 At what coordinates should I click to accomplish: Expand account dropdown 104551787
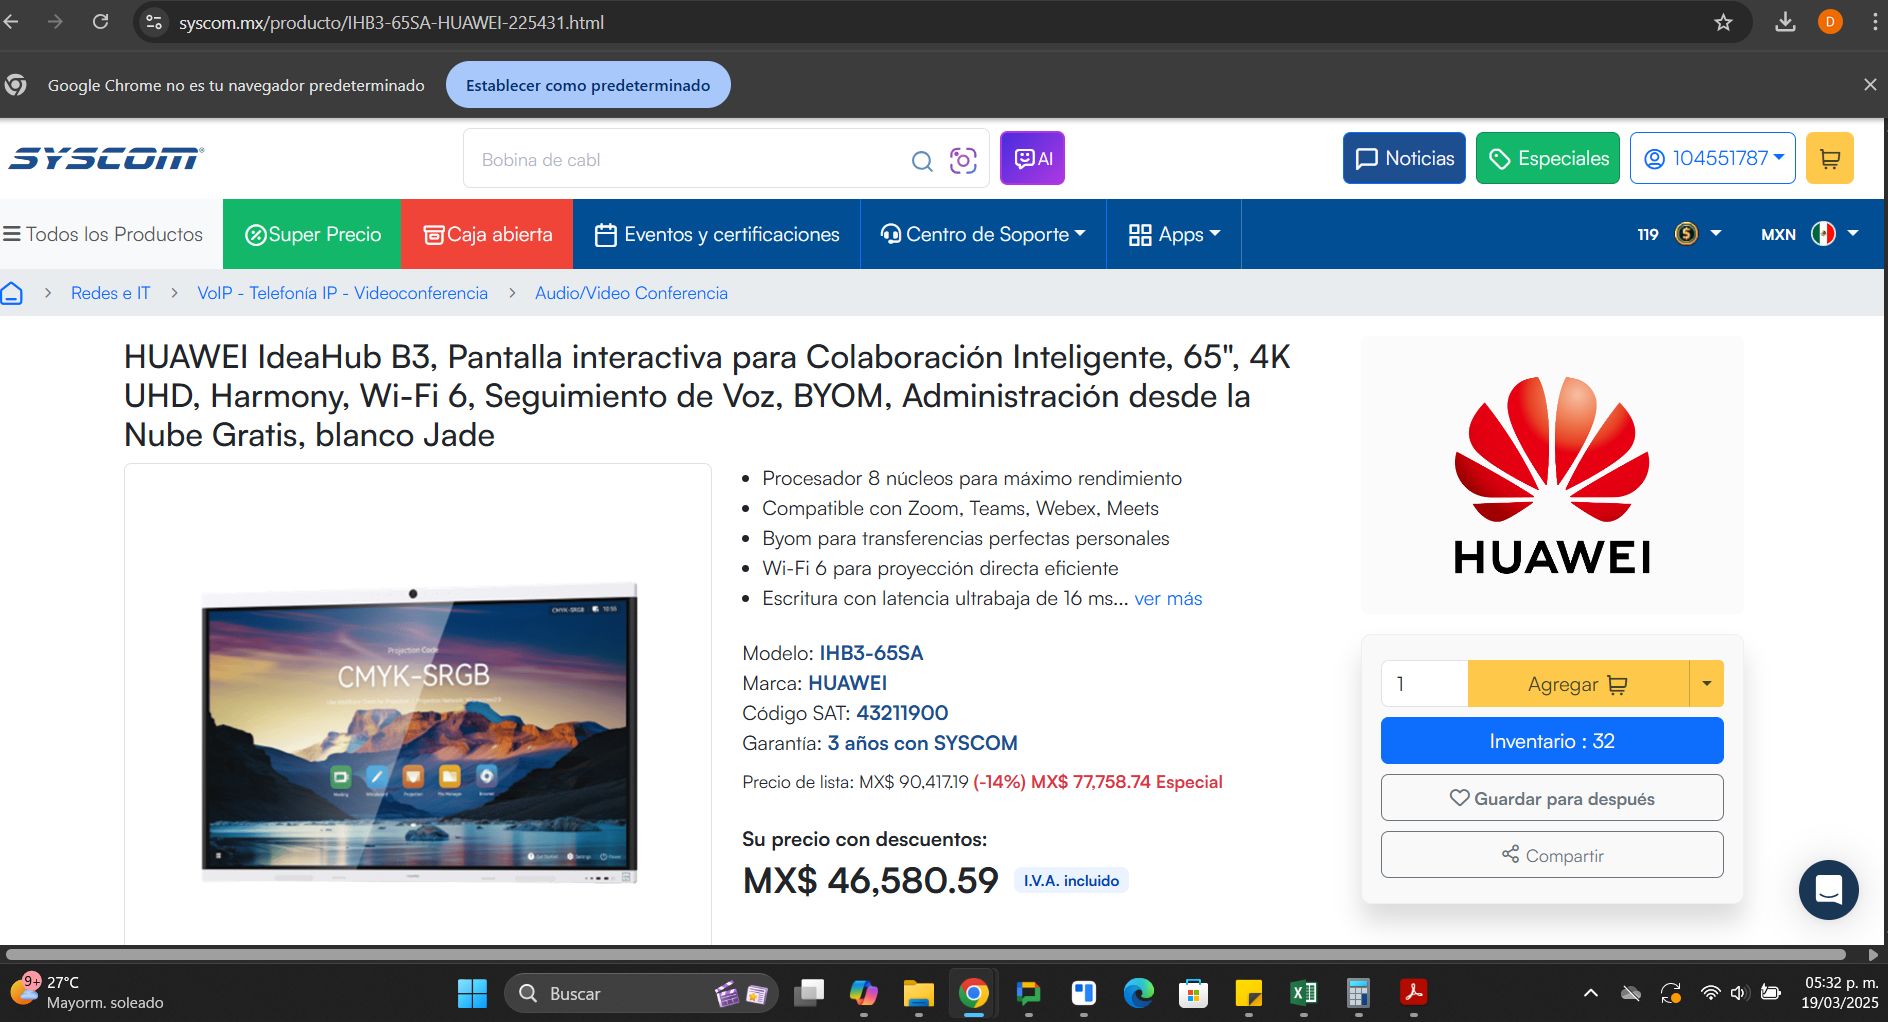[x=1713, y=158]
